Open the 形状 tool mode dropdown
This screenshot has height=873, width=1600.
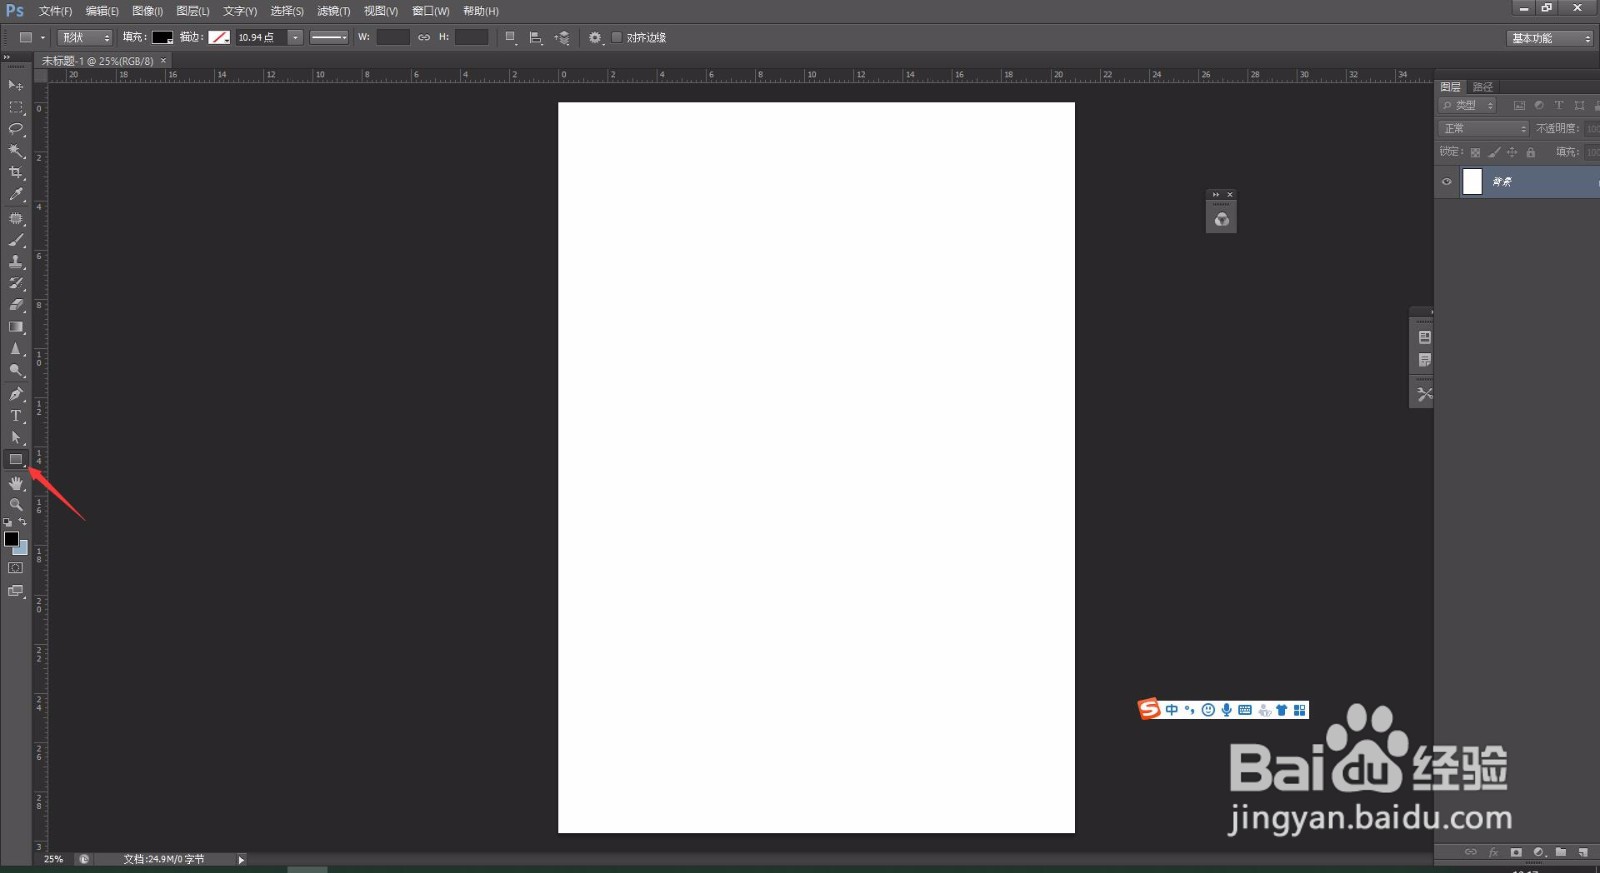85,37
